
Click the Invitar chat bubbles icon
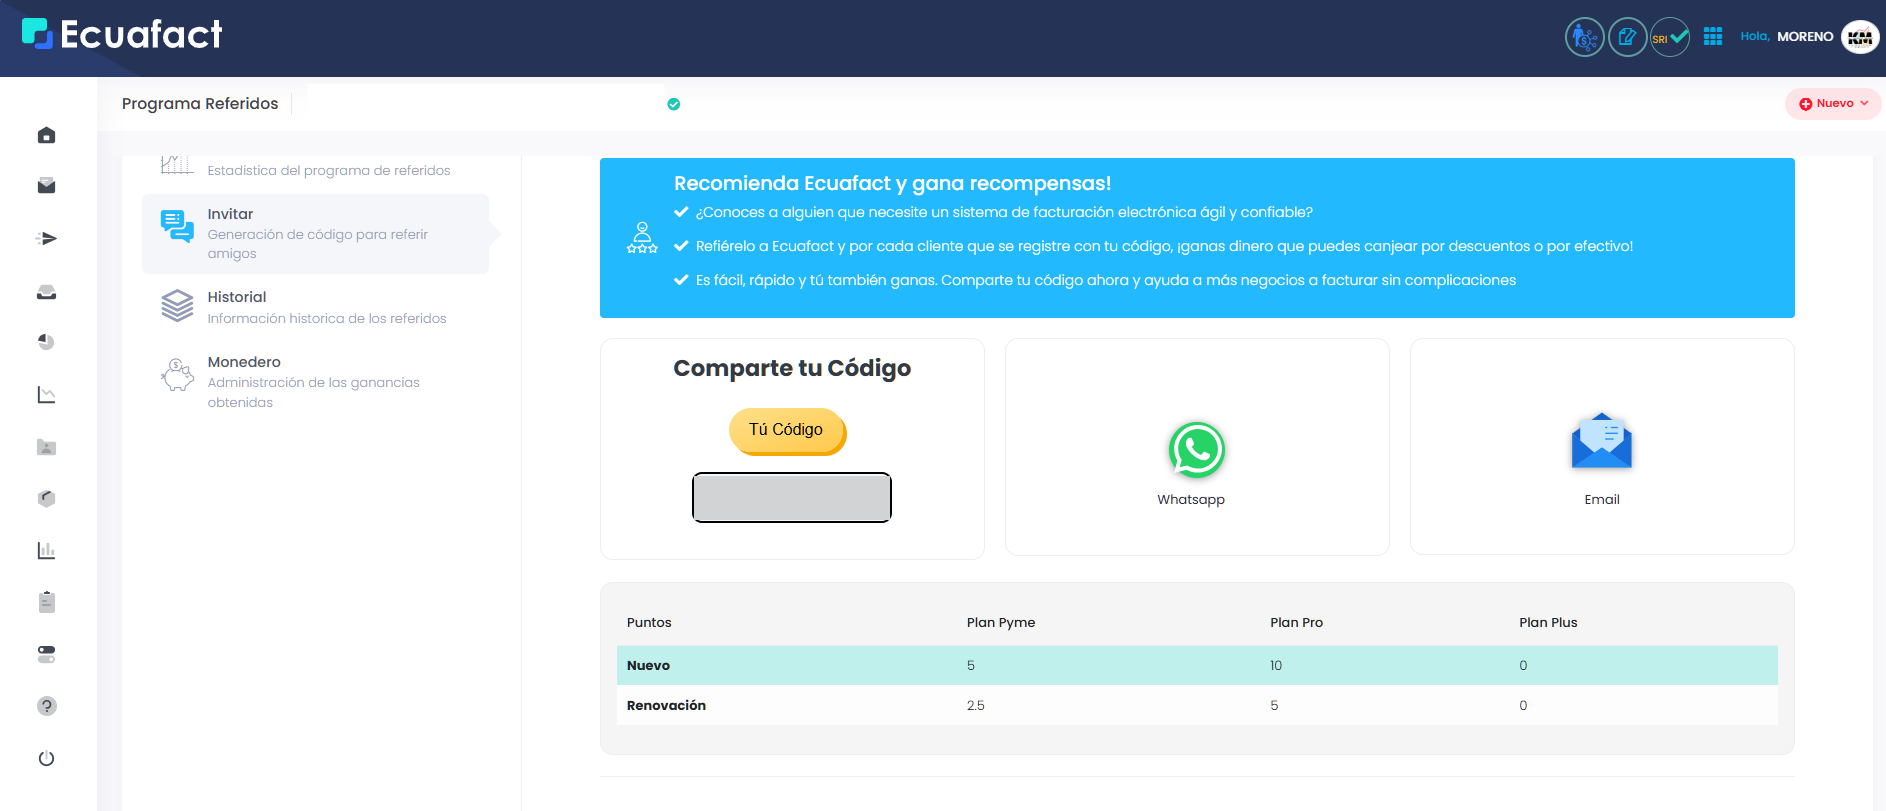click(x=177, y=226)
